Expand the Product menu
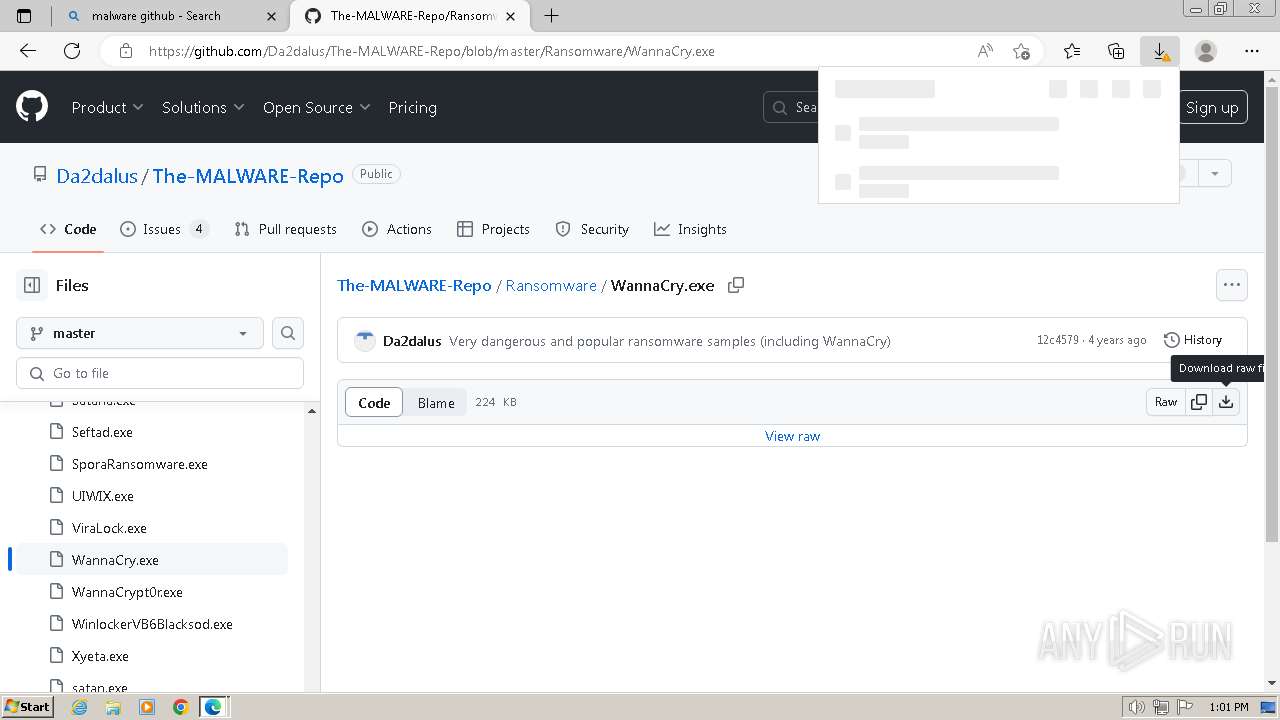The image size is (1280, 720). point(107,107)
